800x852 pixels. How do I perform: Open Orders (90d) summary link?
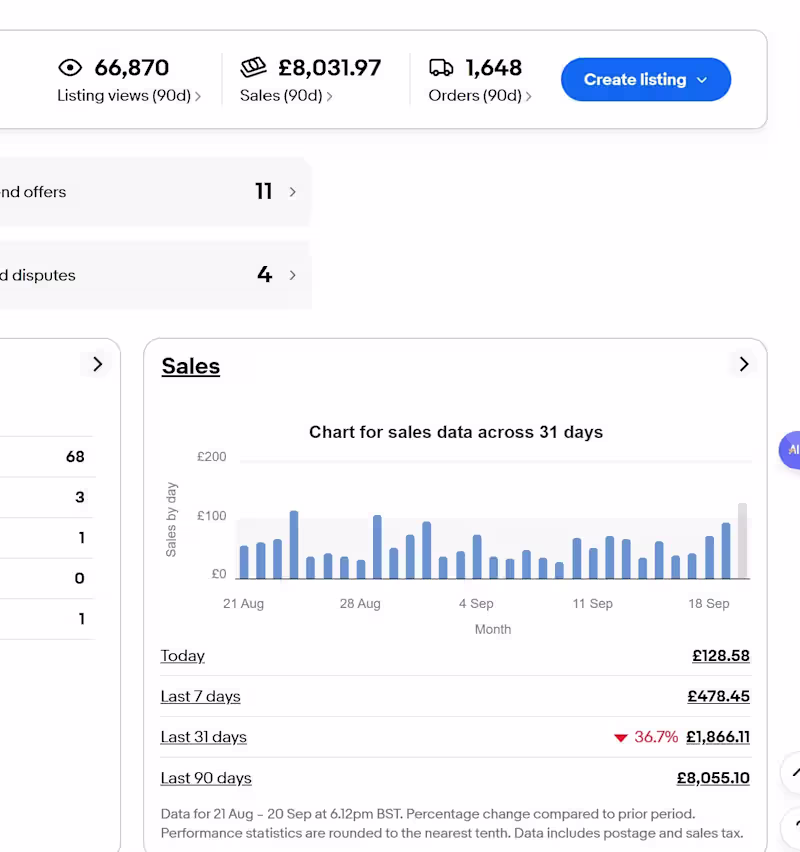(x=479, y=96)
